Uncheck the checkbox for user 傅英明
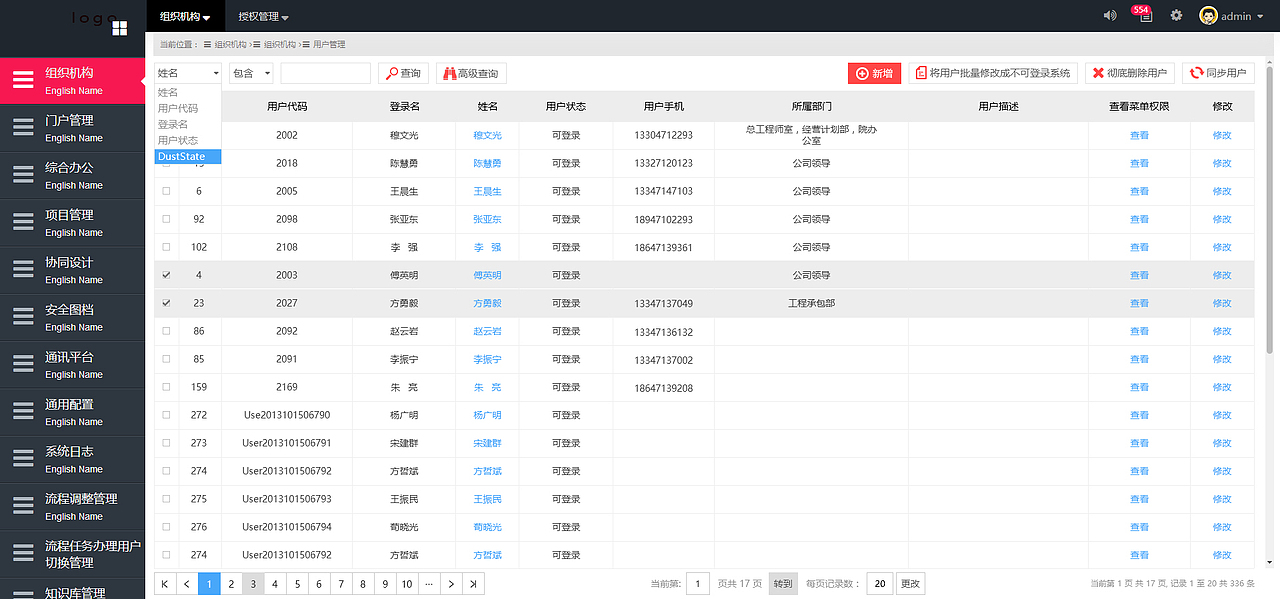This screenshot has width=1280, height=599. 165,275
